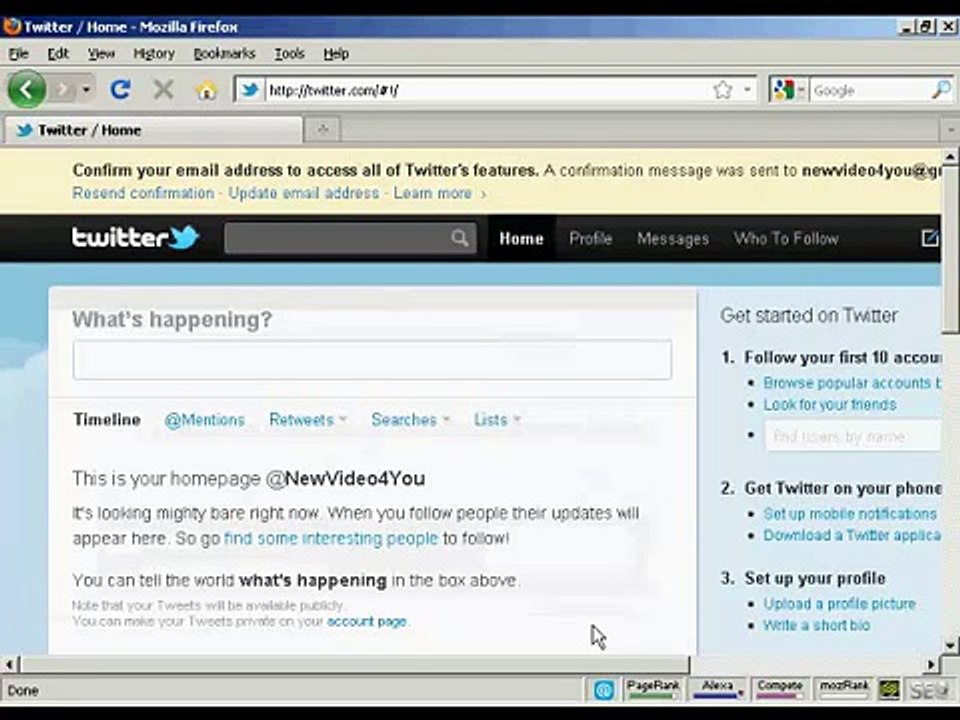Click the PageRank status bar indicator
Screen dimensions: 960x720
tap(653, 689)
